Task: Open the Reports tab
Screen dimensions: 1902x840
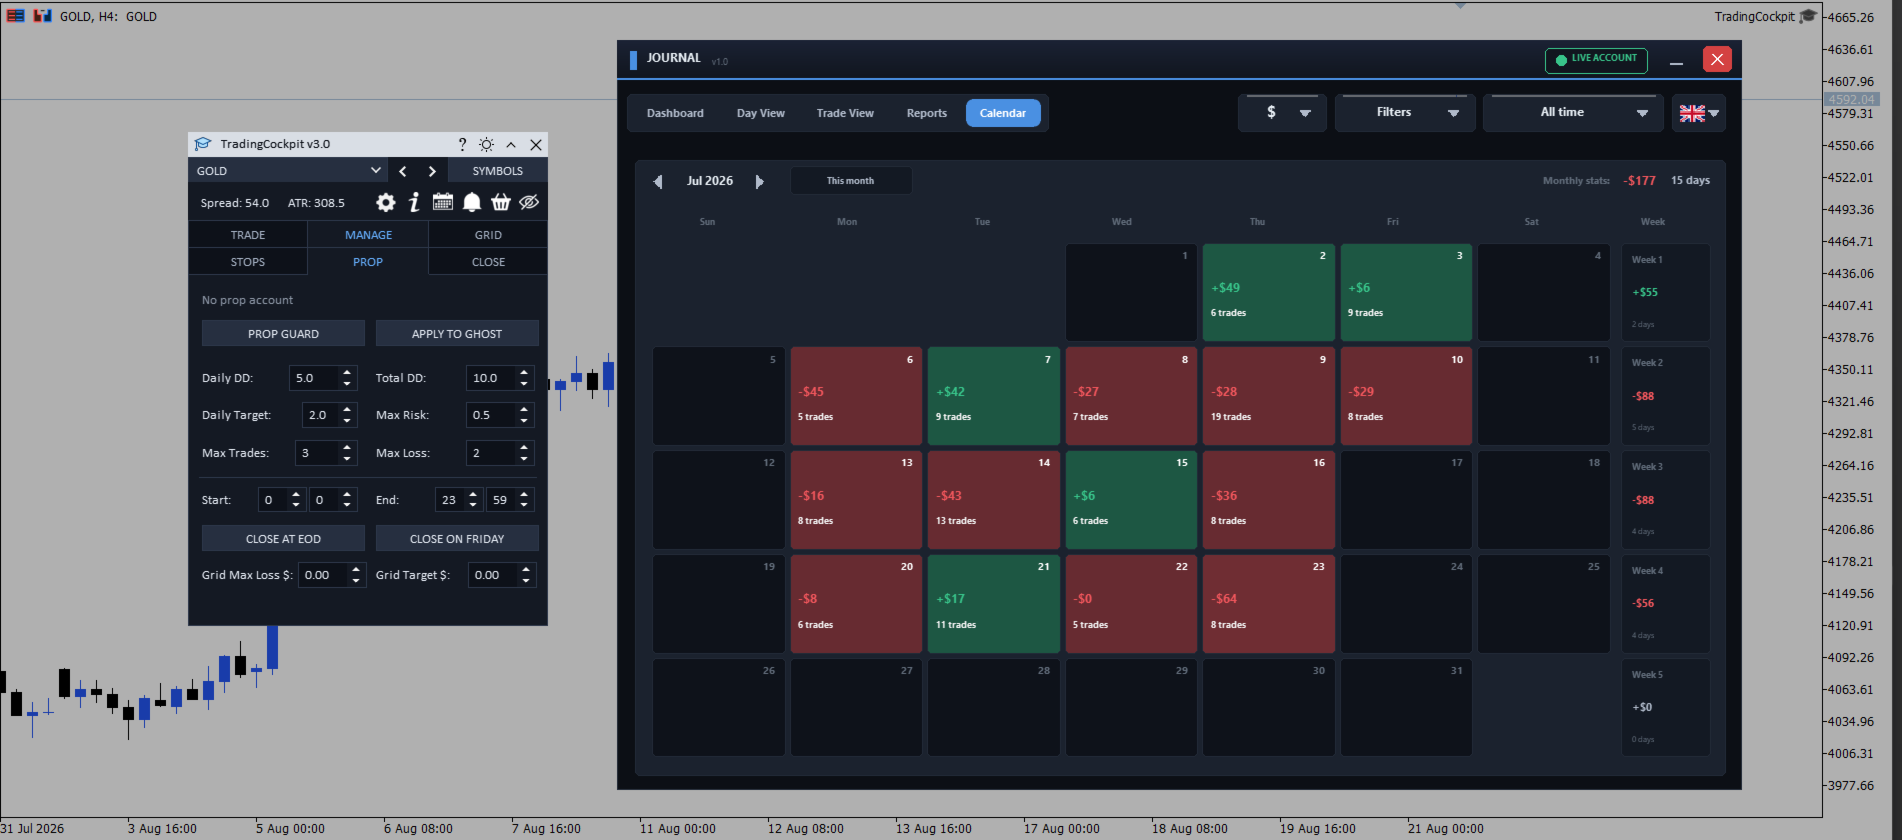Action: click(927, 113)
